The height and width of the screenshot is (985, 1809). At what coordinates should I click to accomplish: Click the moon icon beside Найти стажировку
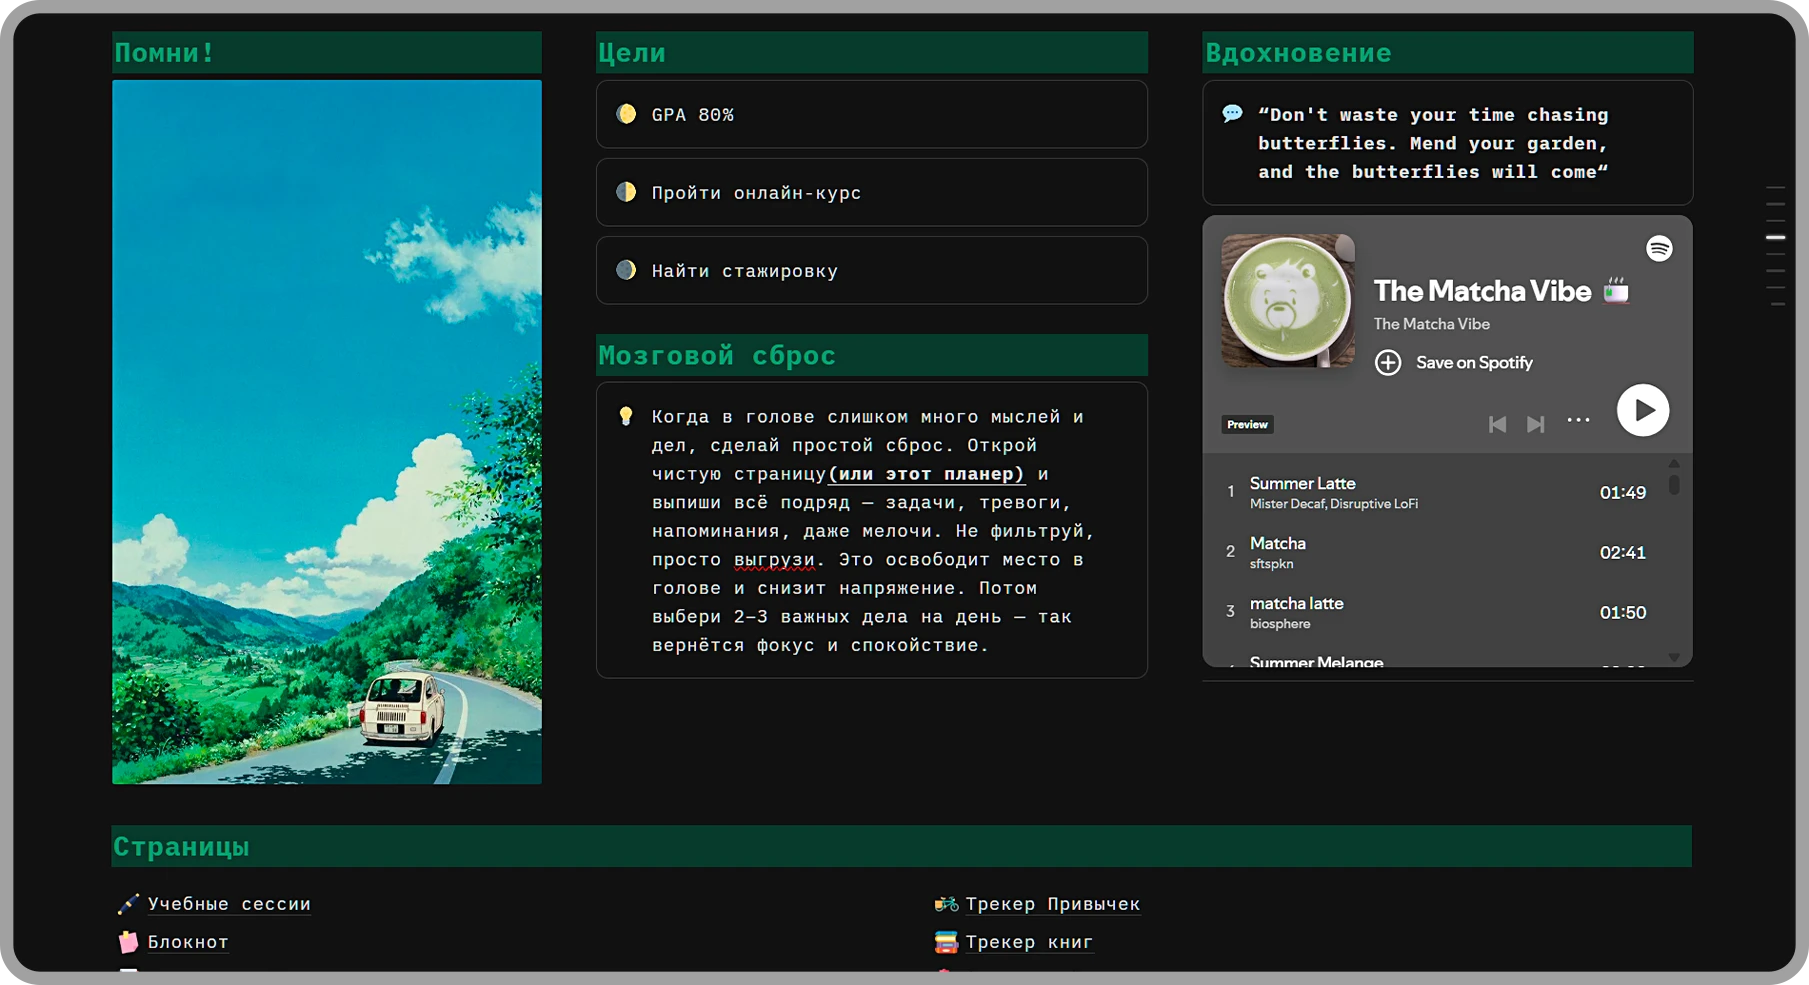(626, 270)
